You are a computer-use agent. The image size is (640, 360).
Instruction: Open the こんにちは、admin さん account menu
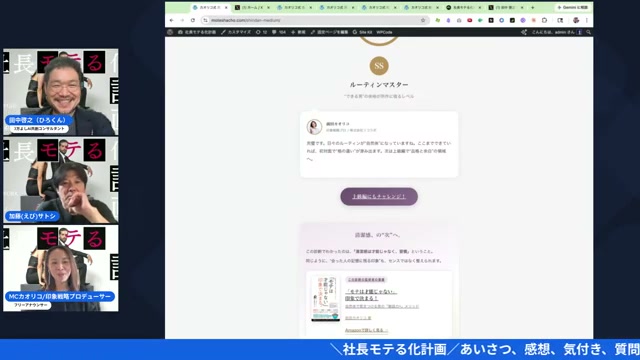tap(557, 32)
